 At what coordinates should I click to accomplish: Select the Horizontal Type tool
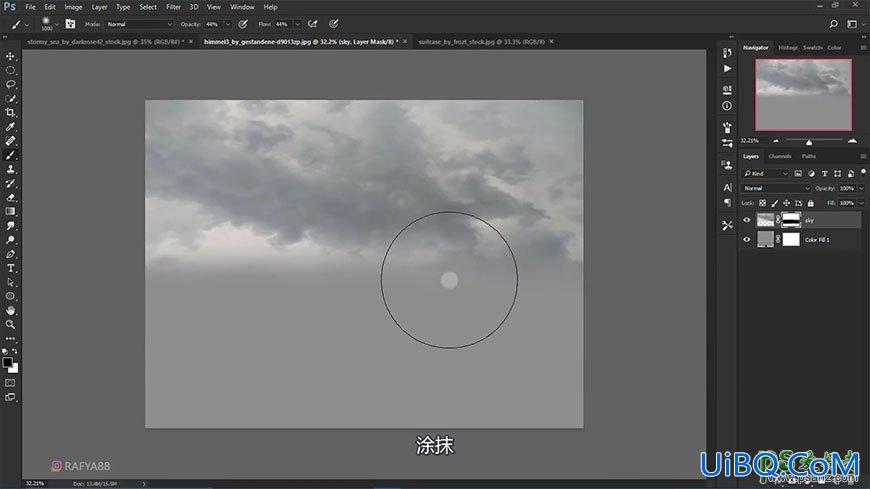click(x=10, y=268)
